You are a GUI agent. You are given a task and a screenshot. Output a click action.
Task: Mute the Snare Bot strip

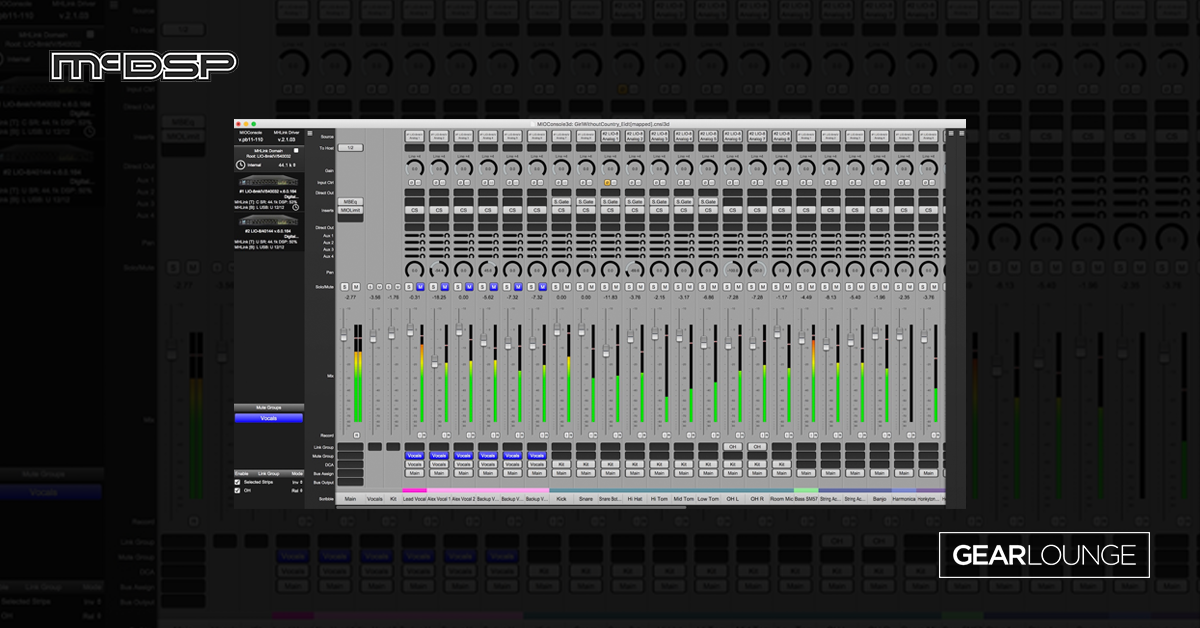(617, 287)
